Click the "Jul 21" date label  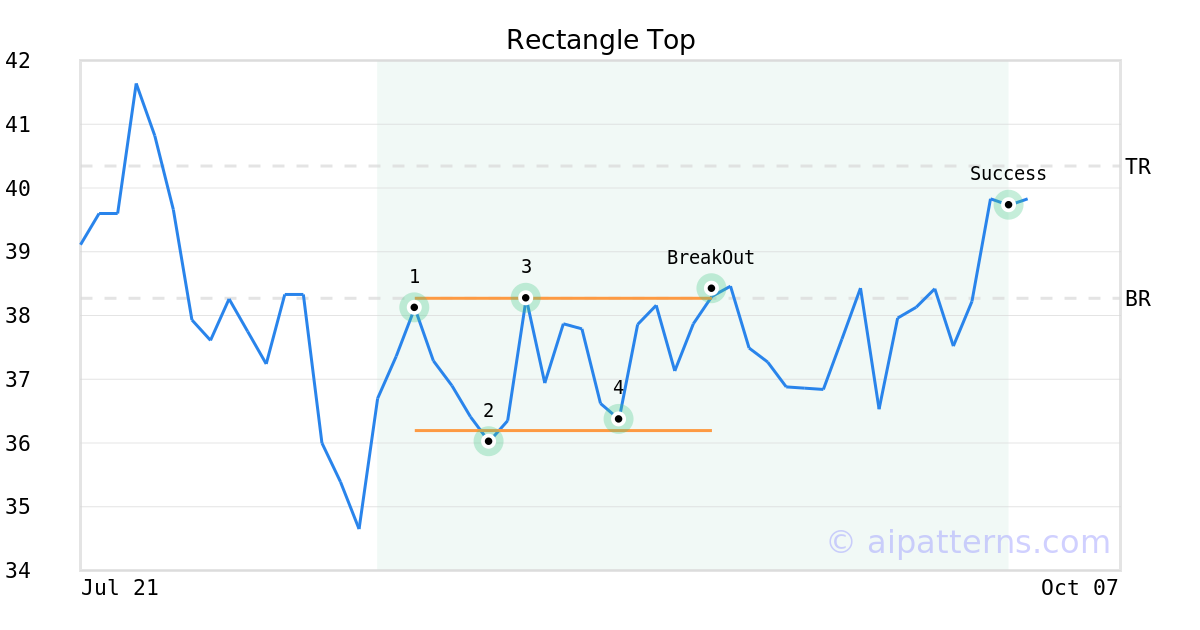pos(119,588)
